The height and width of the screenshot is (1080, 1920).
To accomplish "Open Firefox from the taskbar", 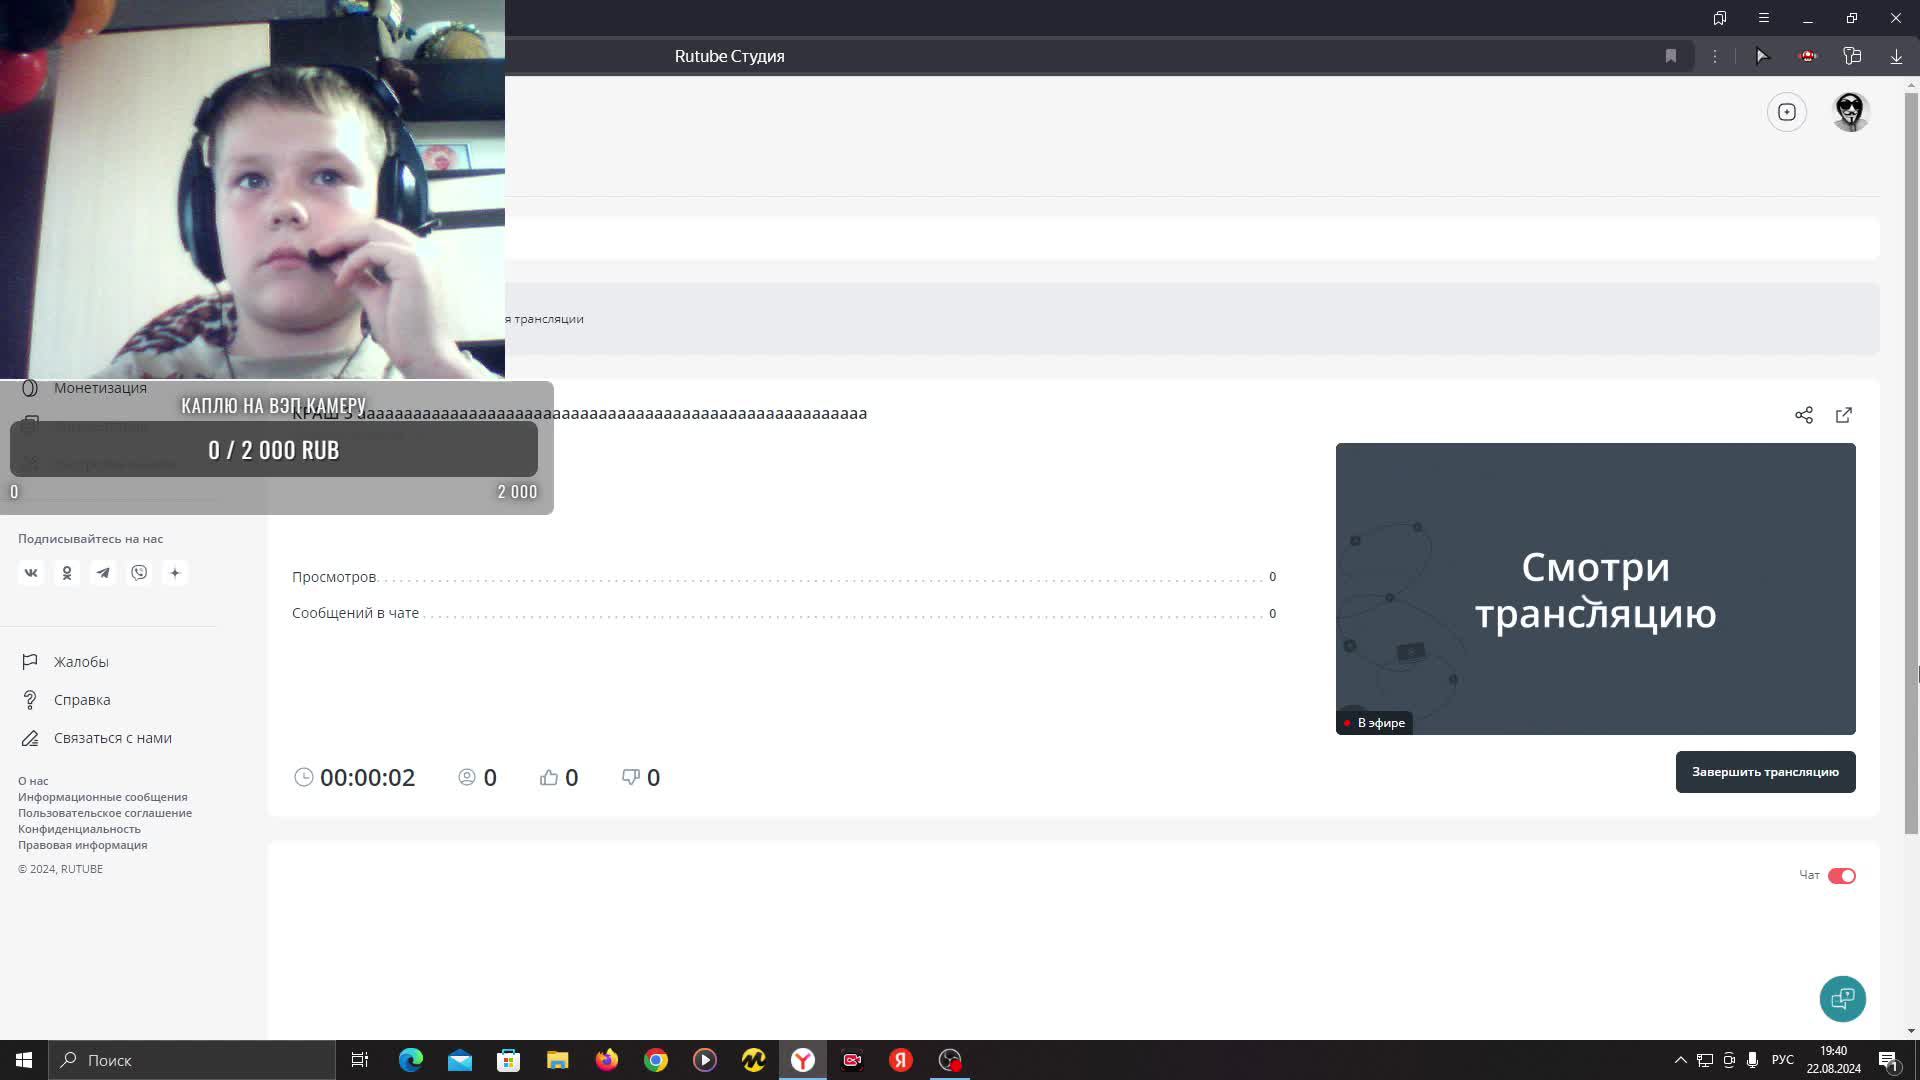I will pyautogui.click(x=607, y=1060).
